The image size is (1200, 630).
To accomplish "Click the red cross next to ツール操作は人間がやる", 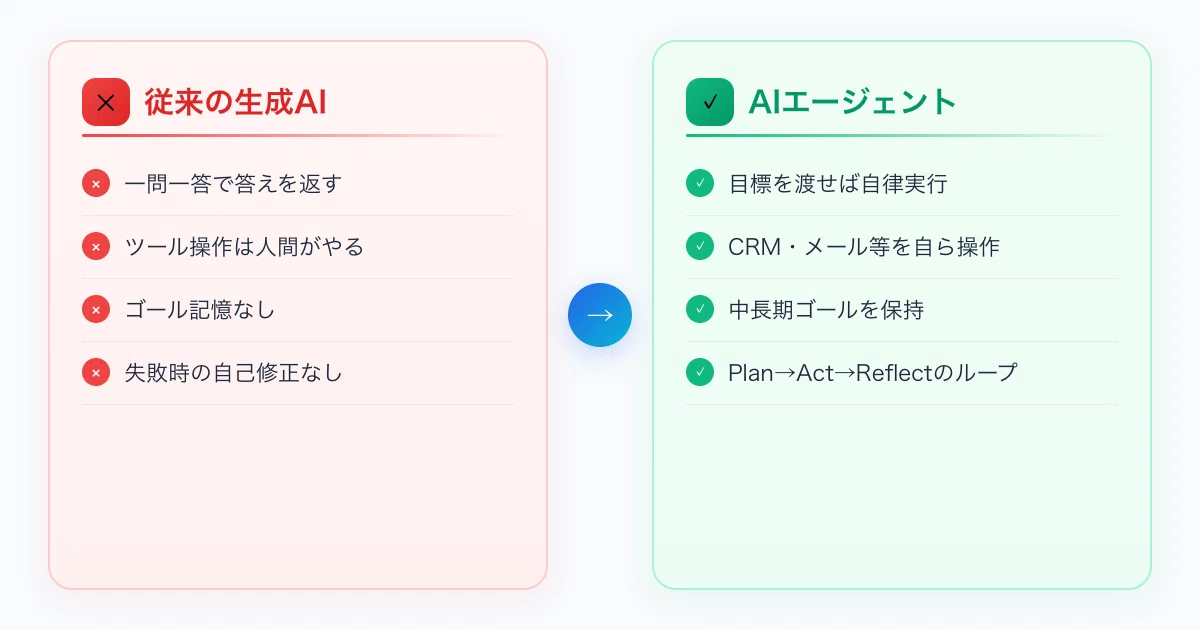I will 96,247.
